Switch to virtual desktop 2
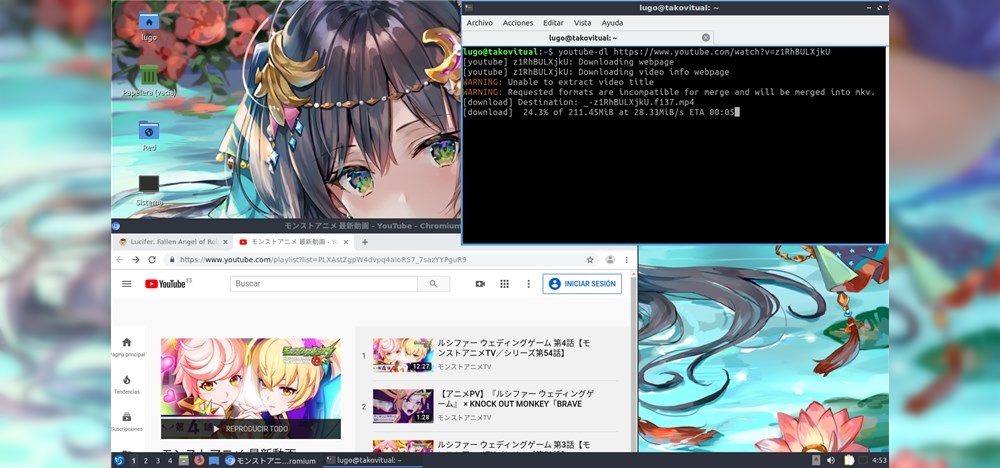This screenshot has width=1000, height=468. click(145, 460)
